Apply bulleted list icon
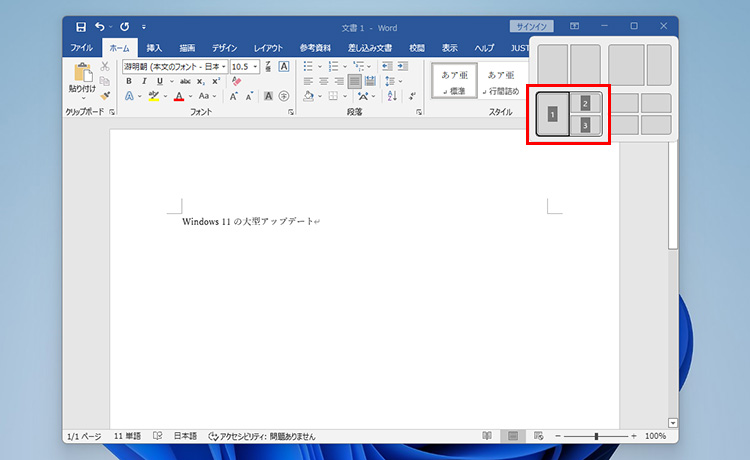The width and height of the screenshot is (750, 460). [x=308, y=66]
